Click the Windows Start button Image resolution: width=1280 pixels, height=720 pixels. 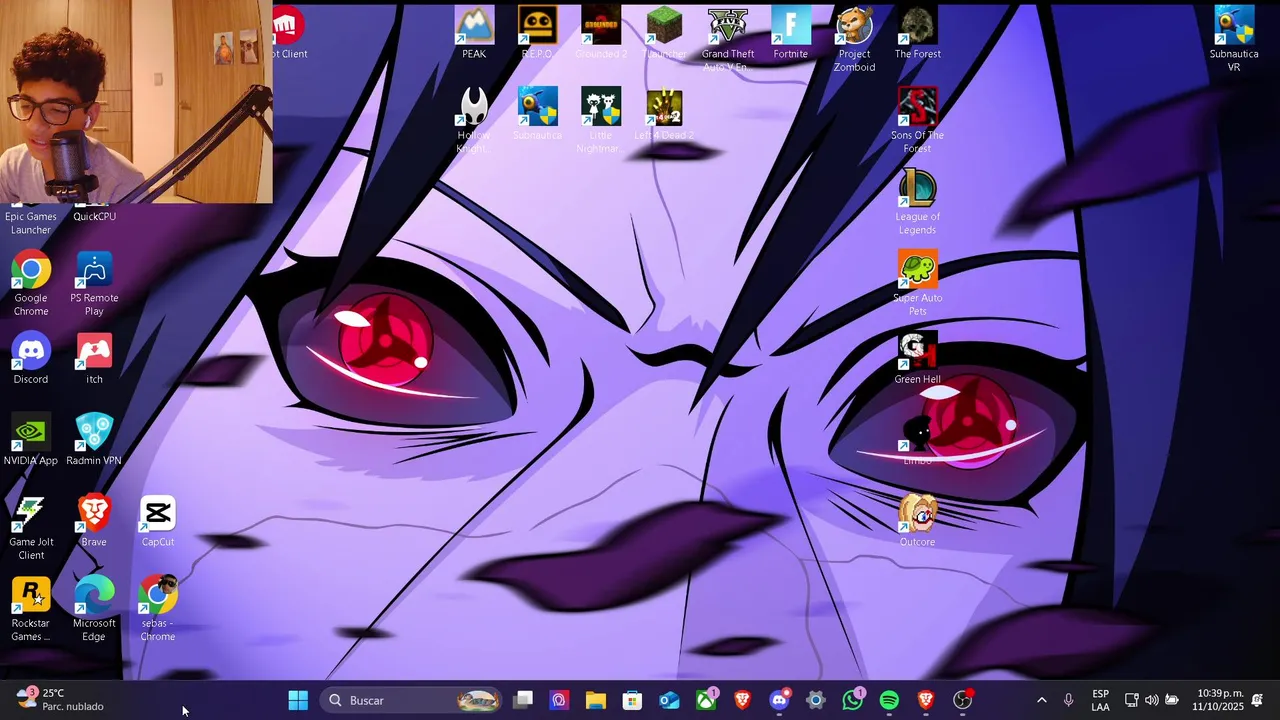(298, 700)
